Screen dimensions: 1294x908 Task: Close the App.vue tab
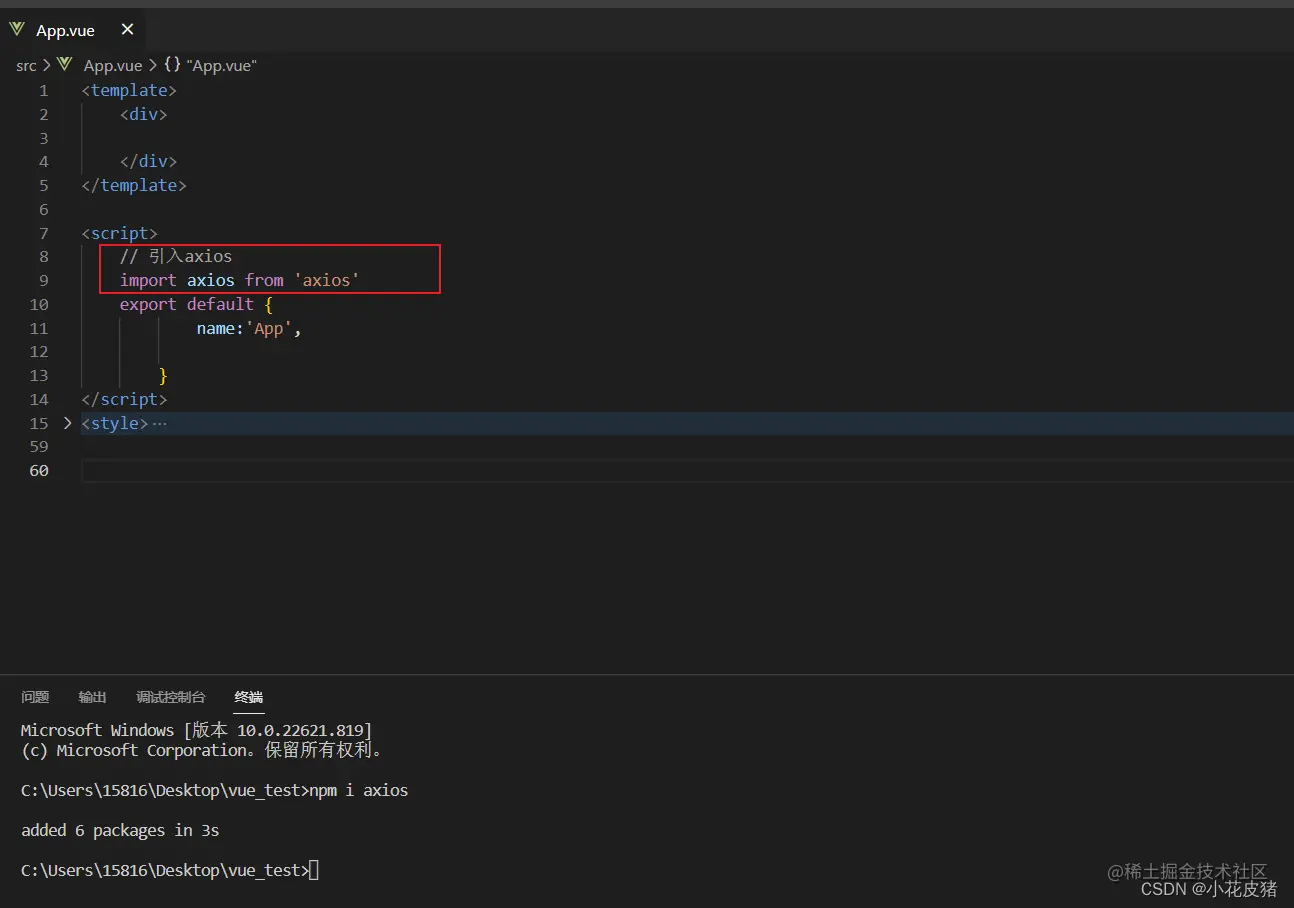127,30
